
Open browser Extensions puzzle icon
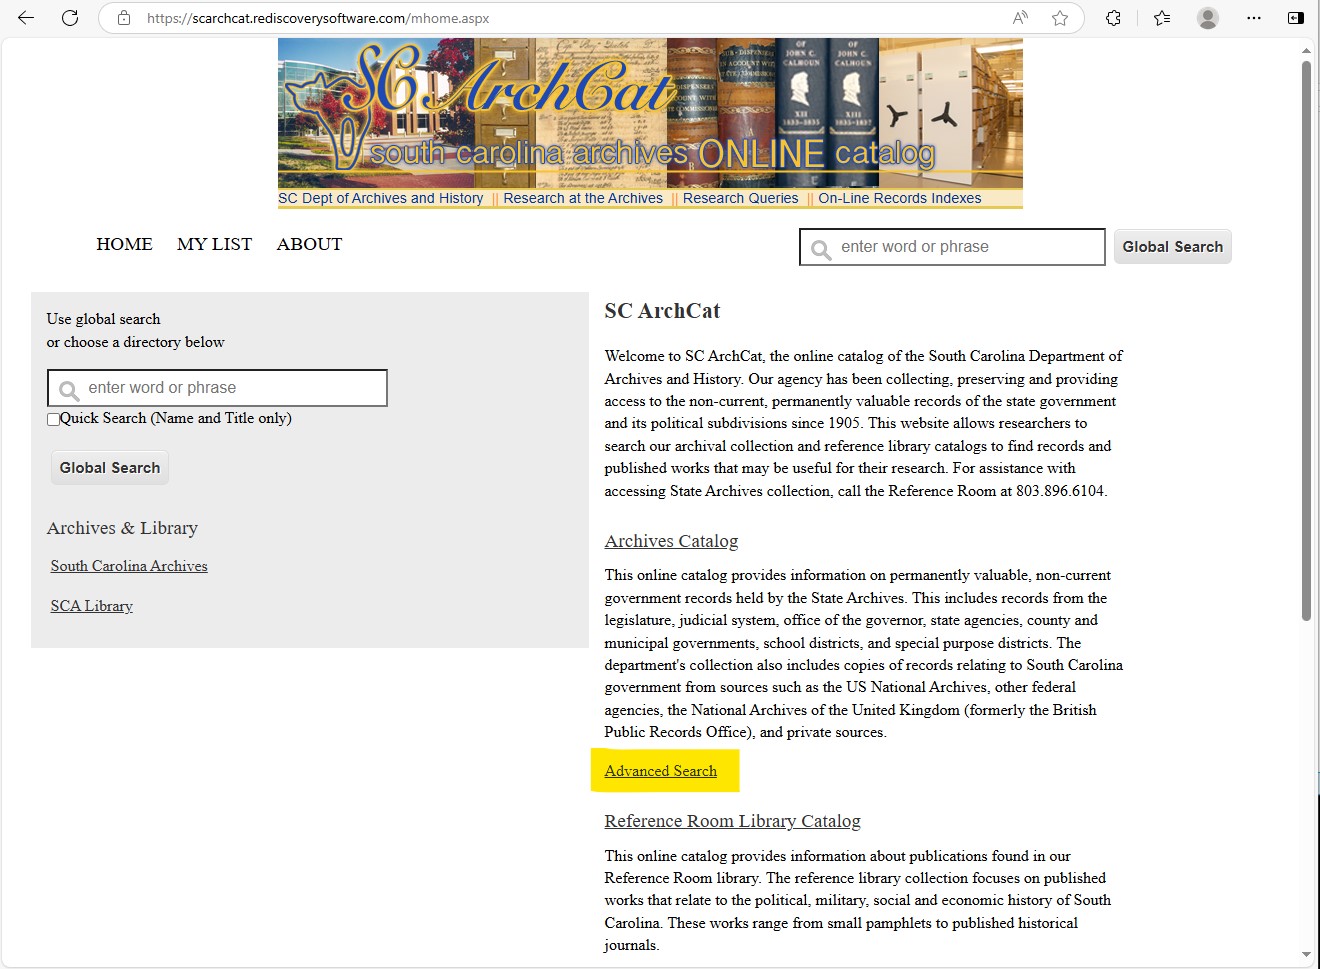tap(1113, 18)
